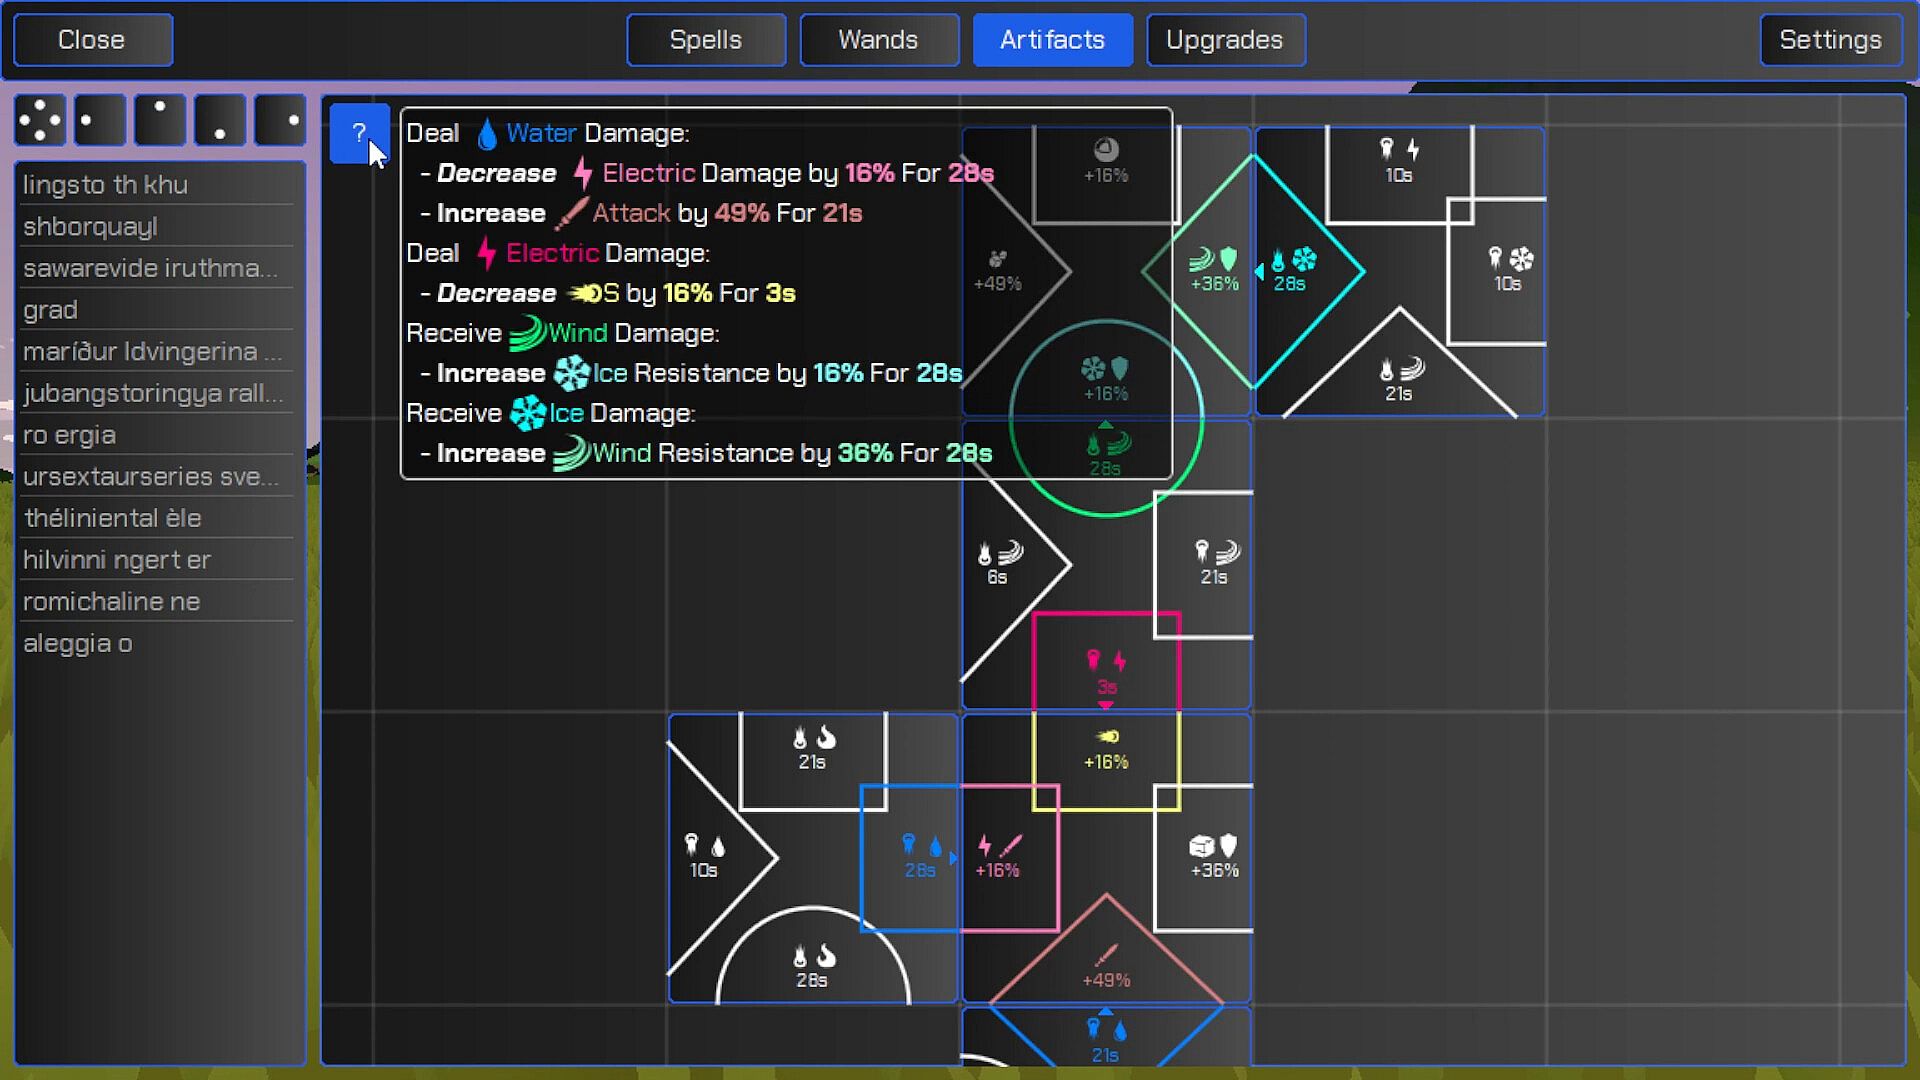Screen dimensions: 1920x1080
Task: Open the Settings menu
Action: pyautogui.click(x=1830, y=40)
